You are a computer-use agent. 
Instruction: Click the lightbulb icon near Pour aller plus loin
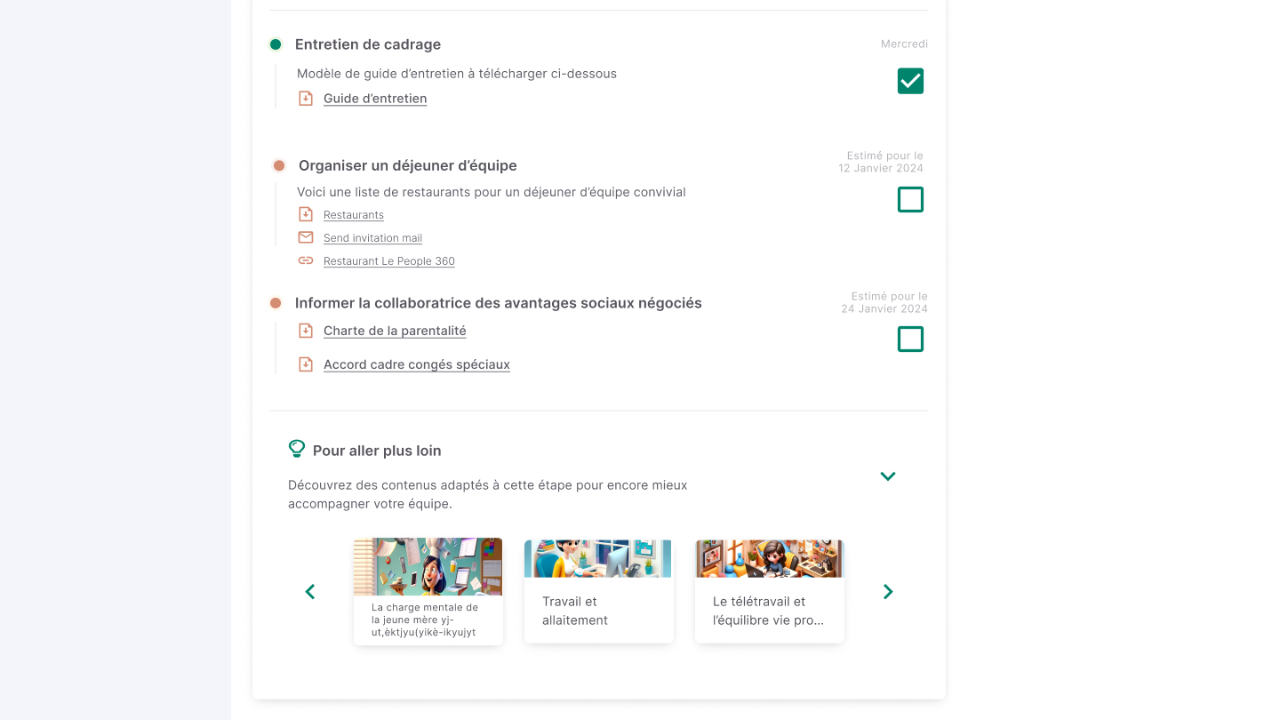[x=296, y=449]
